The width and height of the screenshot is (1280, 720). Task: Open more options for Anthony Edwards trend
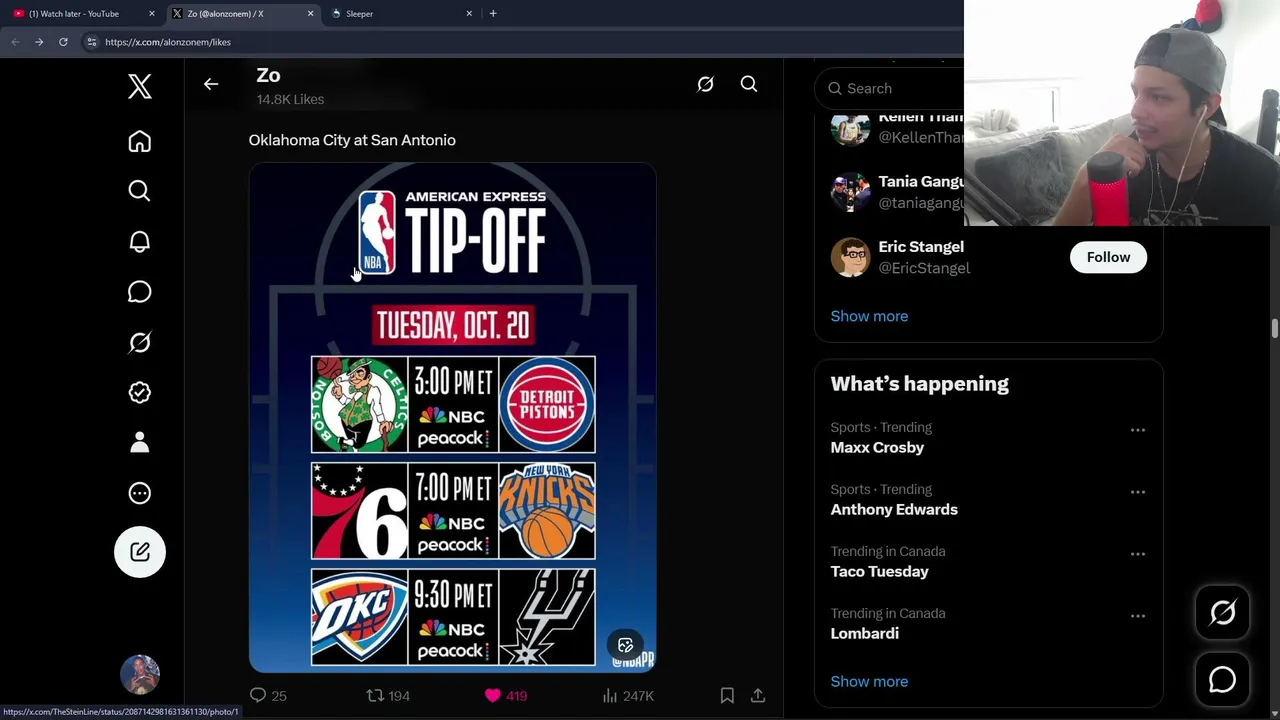[x=1138, y=492]
